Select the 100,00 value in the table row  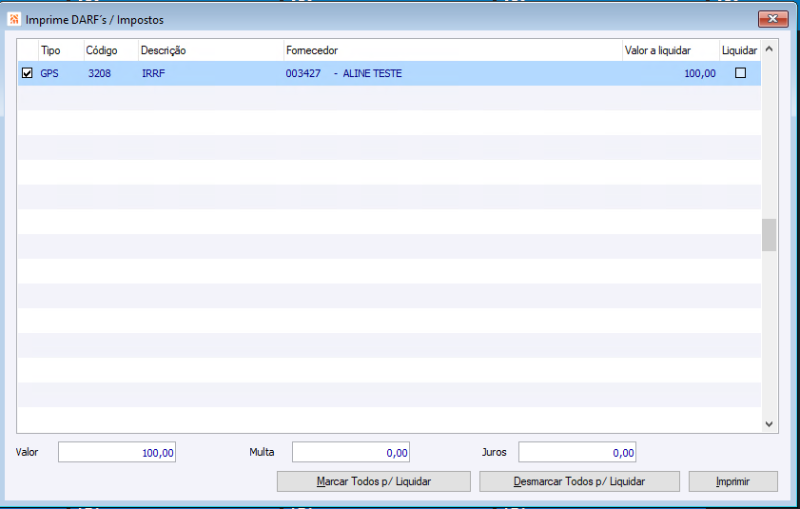[x=700, y=73]
